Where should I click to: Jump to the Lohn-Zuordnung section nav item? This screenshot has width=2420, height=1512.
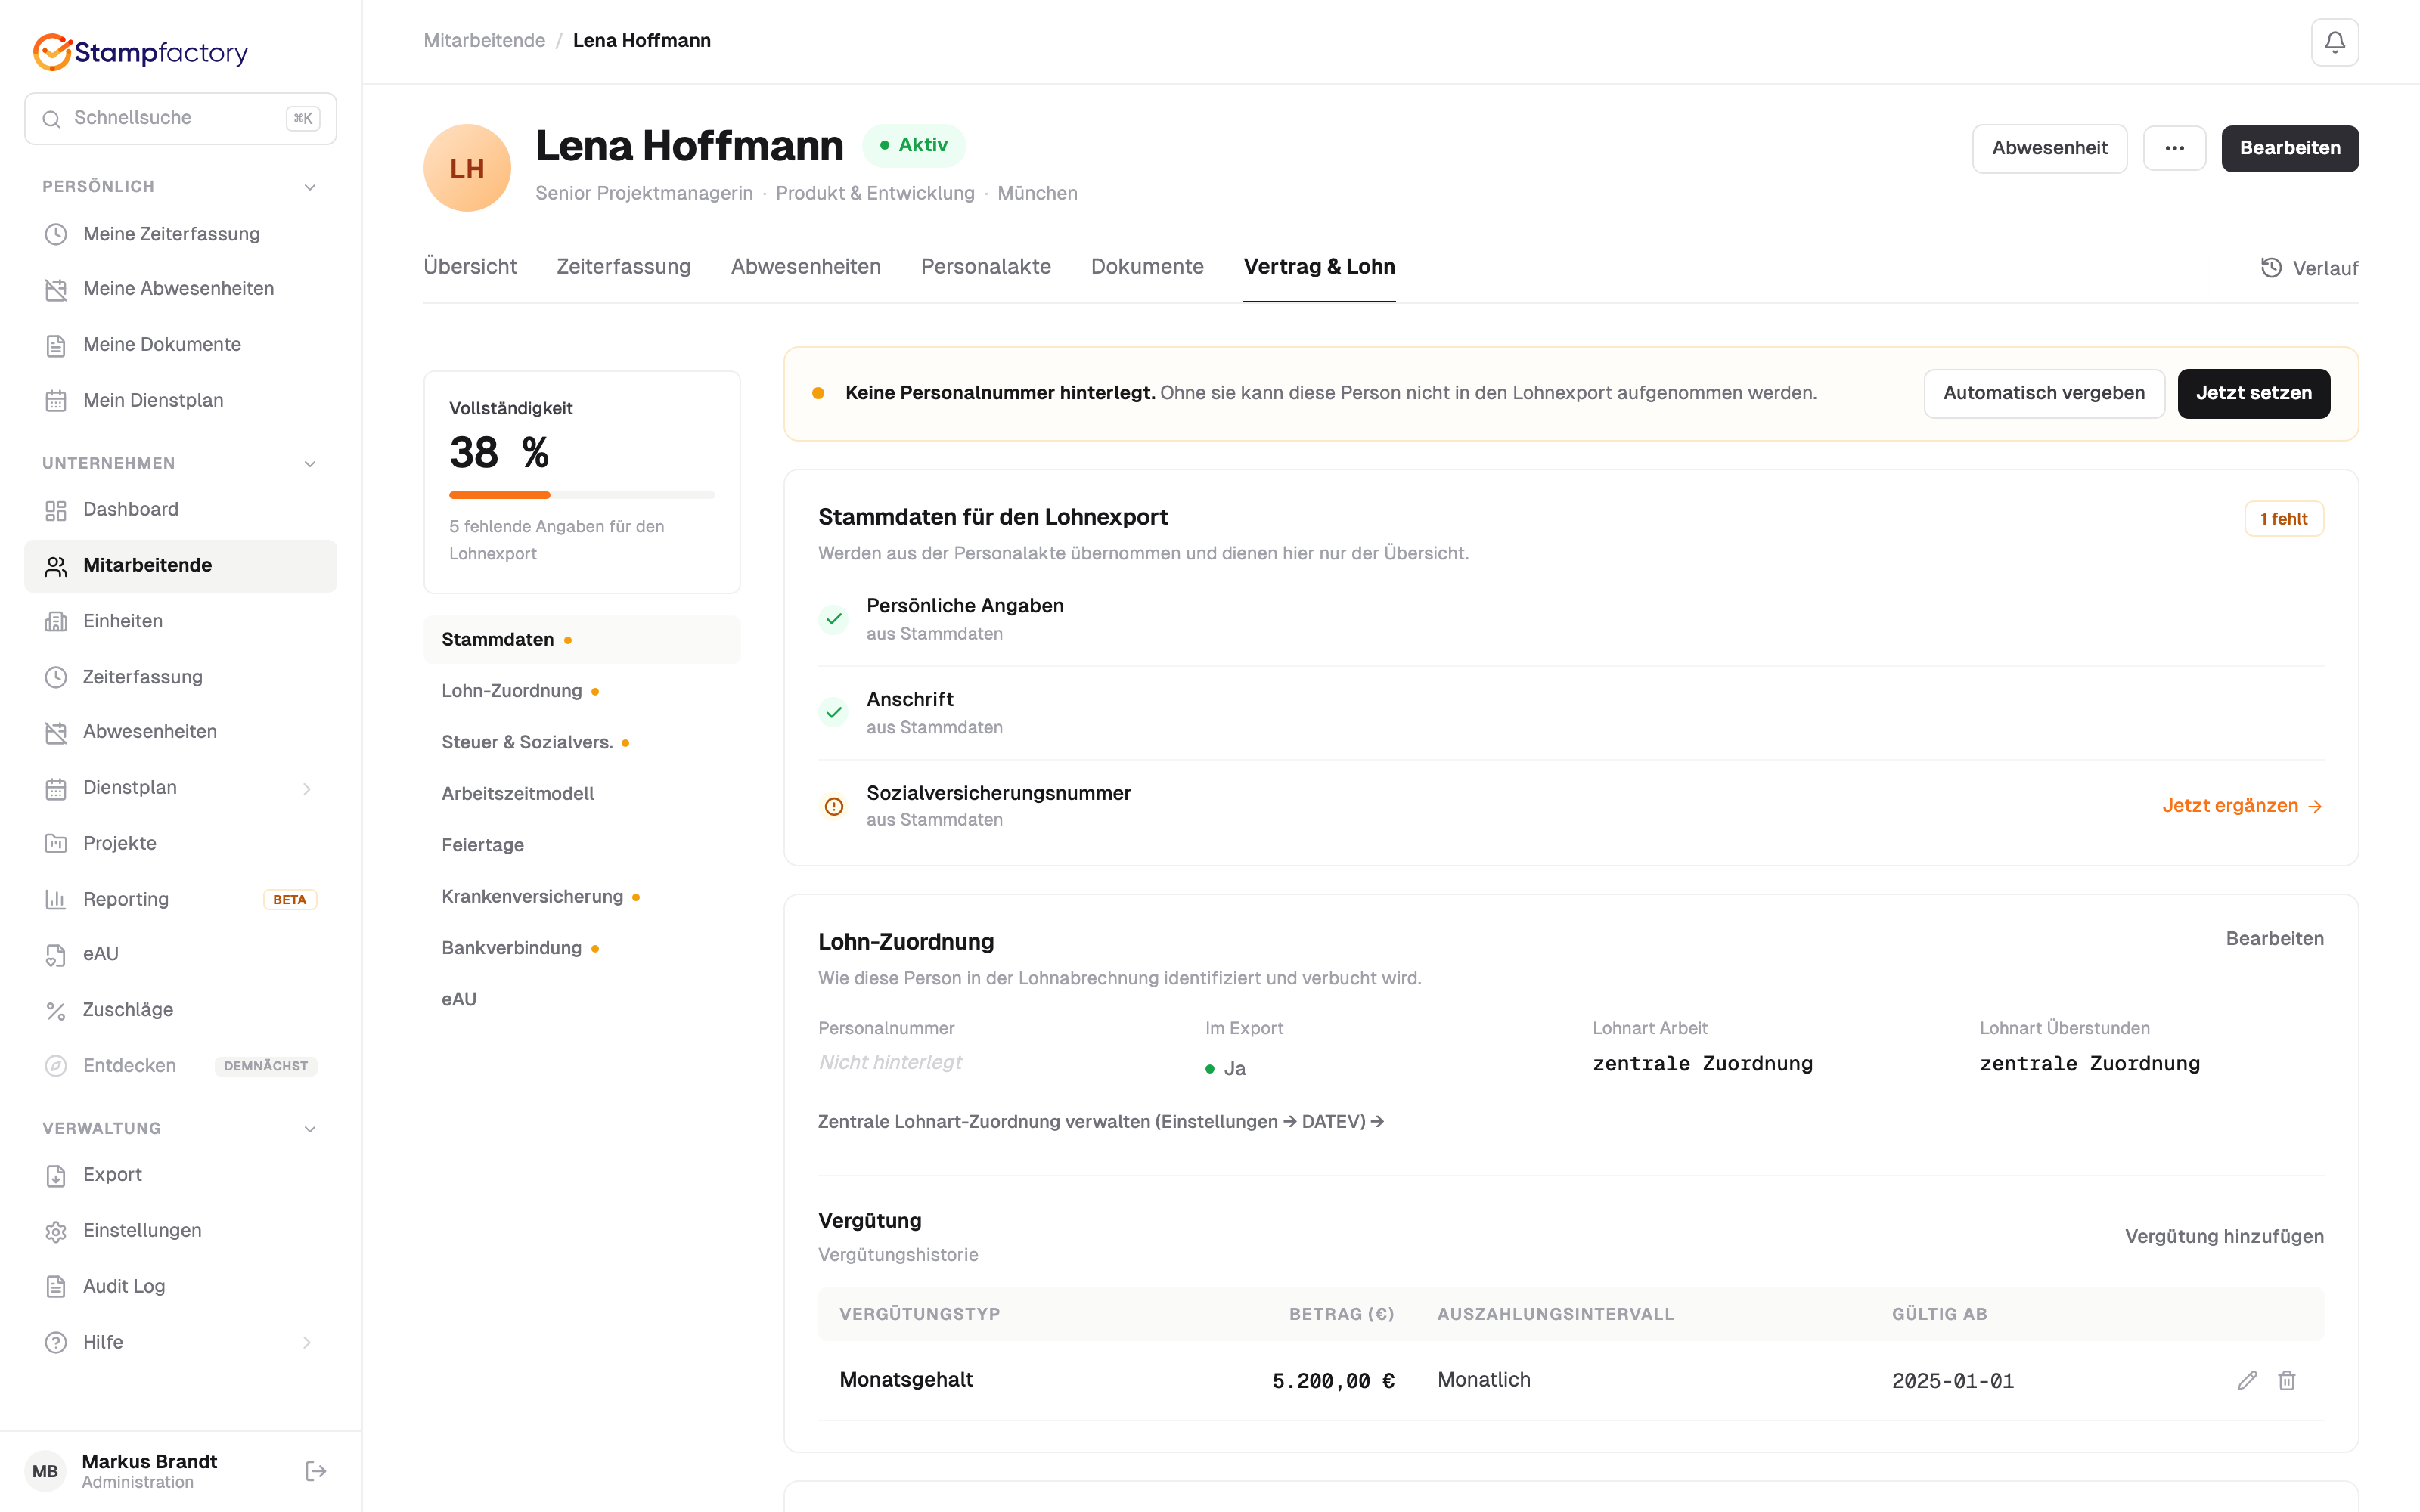pos(582,691)
